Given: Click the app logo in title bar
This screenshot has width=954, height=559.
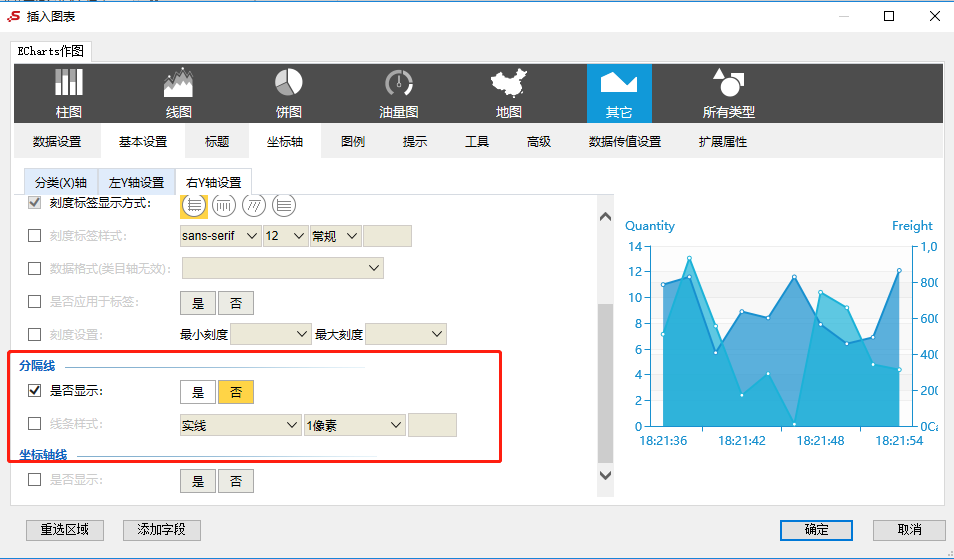Looking at the screenshot, I should [x=13, y=16].
